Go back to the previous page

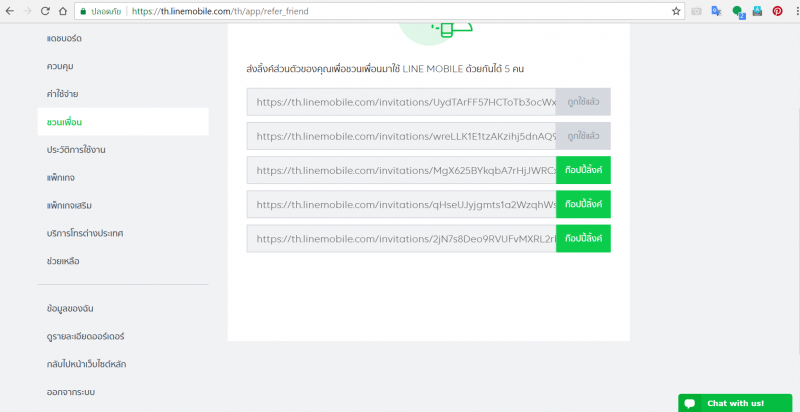(10, 11)
